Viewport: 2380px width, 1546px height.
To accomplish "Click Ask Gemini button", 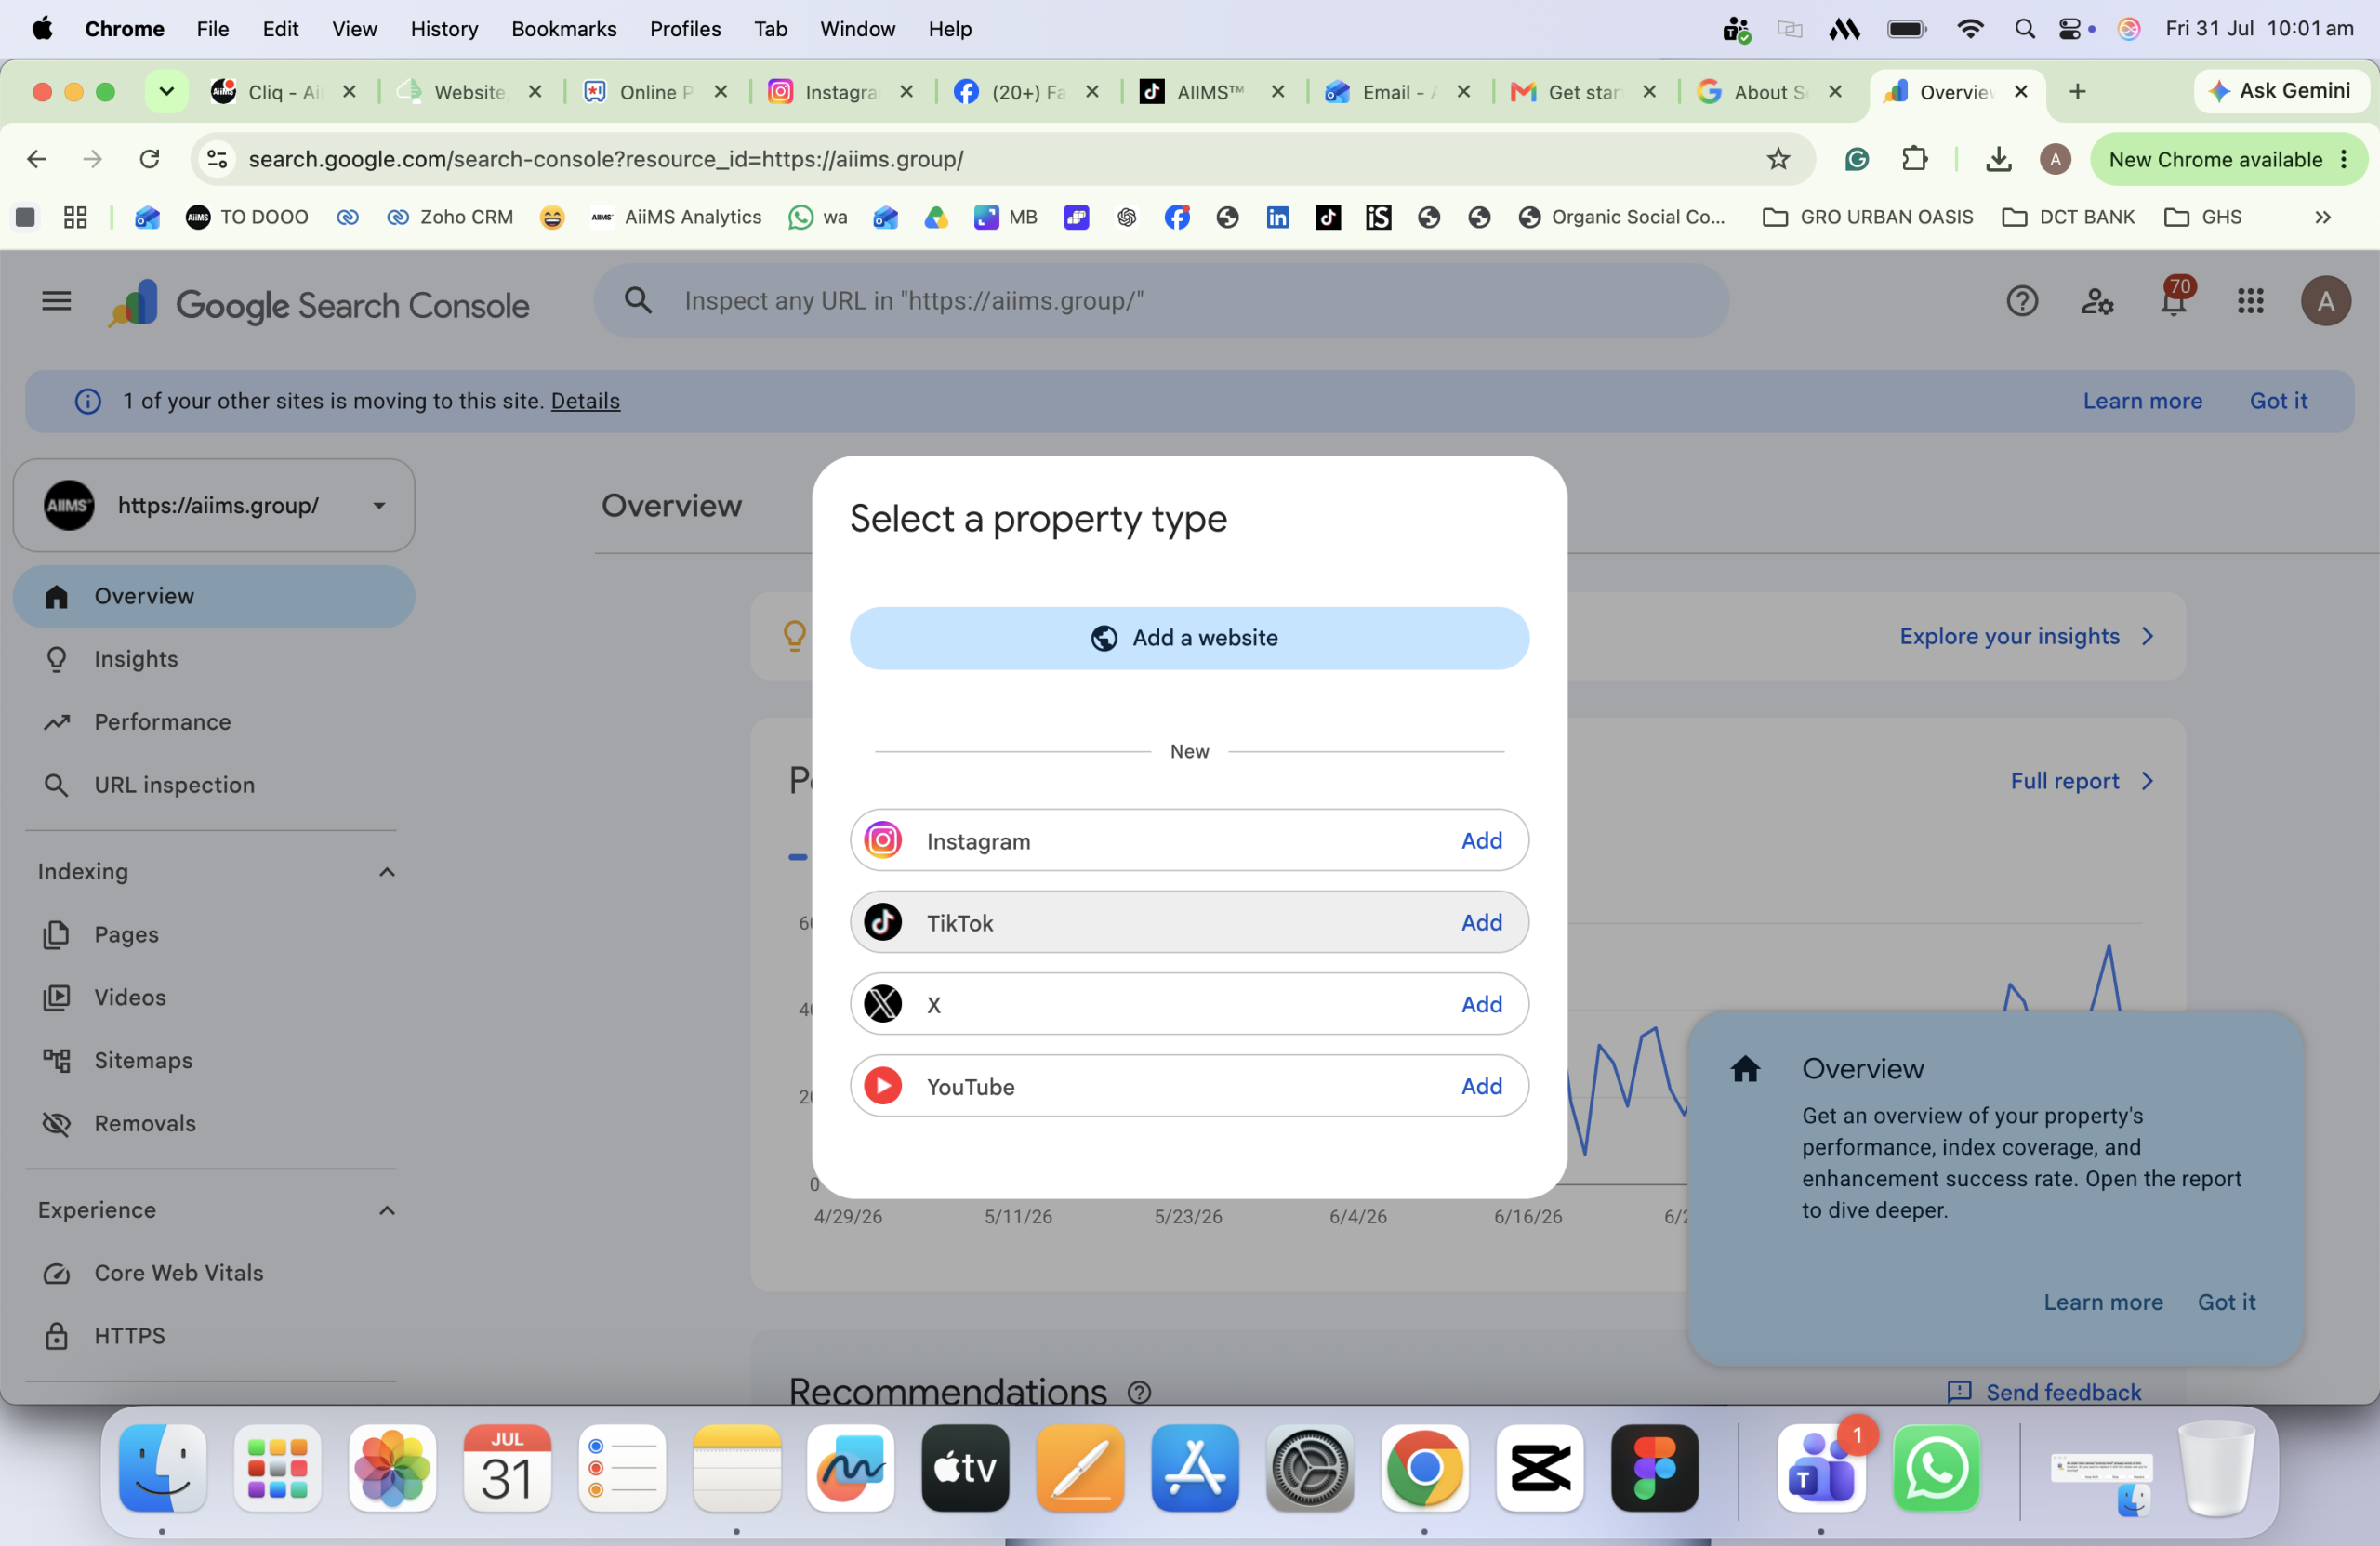I will 2280,91.
